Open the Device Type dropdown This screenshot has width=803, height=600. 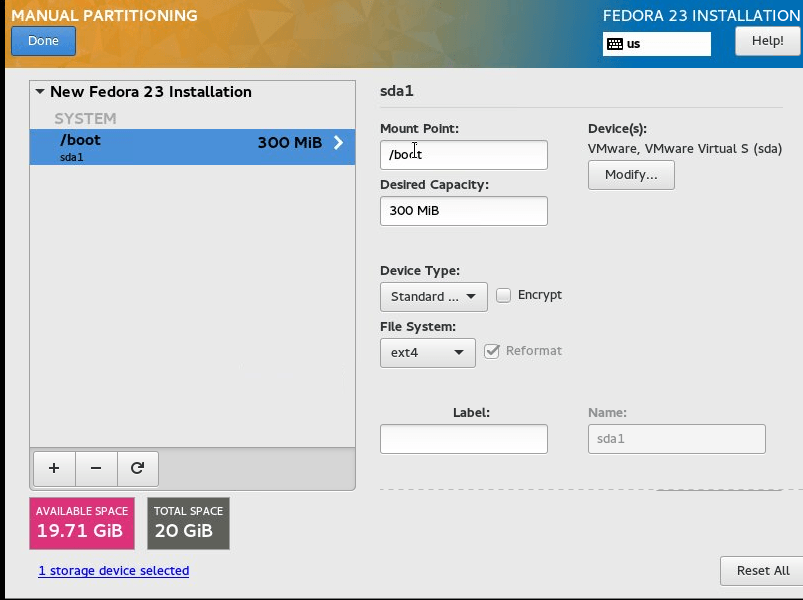coord(434,297)
